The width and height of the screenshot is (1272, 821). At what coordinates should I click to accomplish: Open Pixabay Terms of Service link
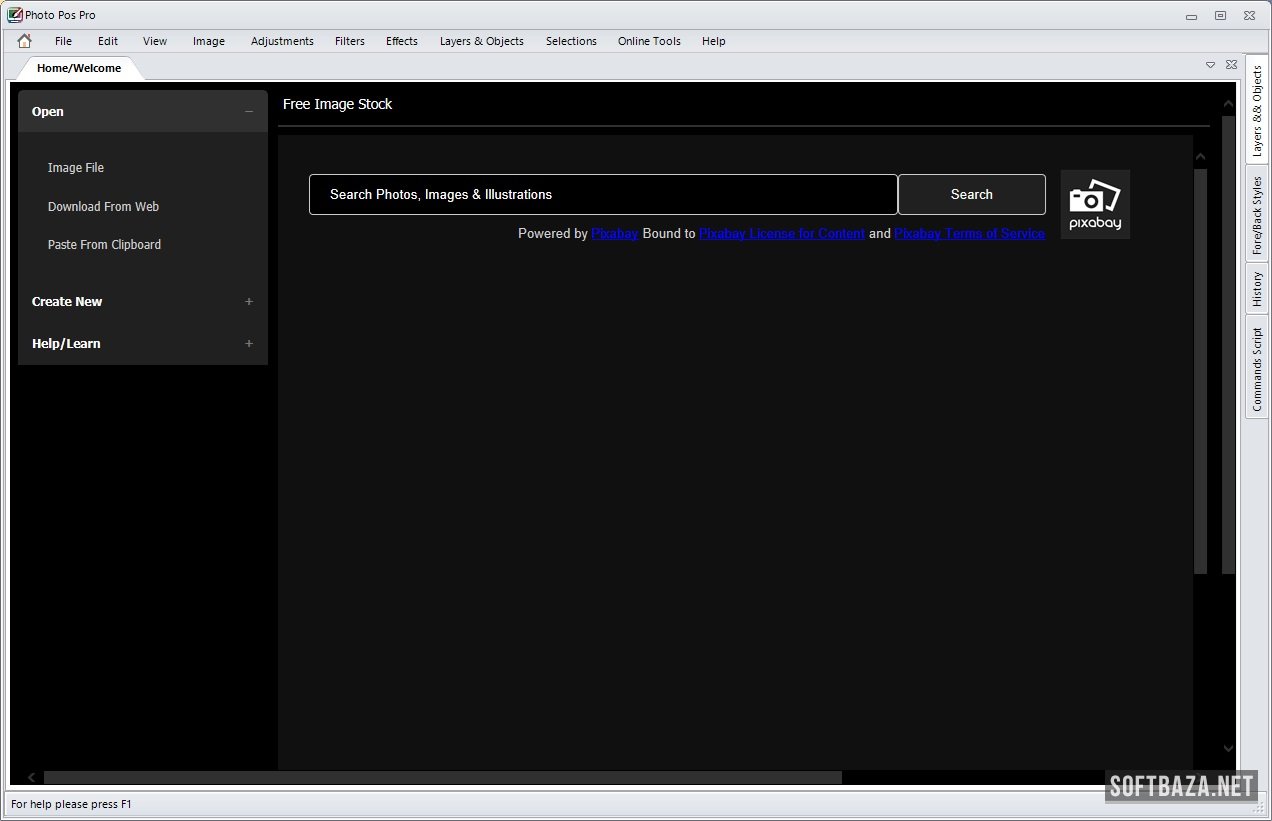pyautogui.click(x=969, y=234)
